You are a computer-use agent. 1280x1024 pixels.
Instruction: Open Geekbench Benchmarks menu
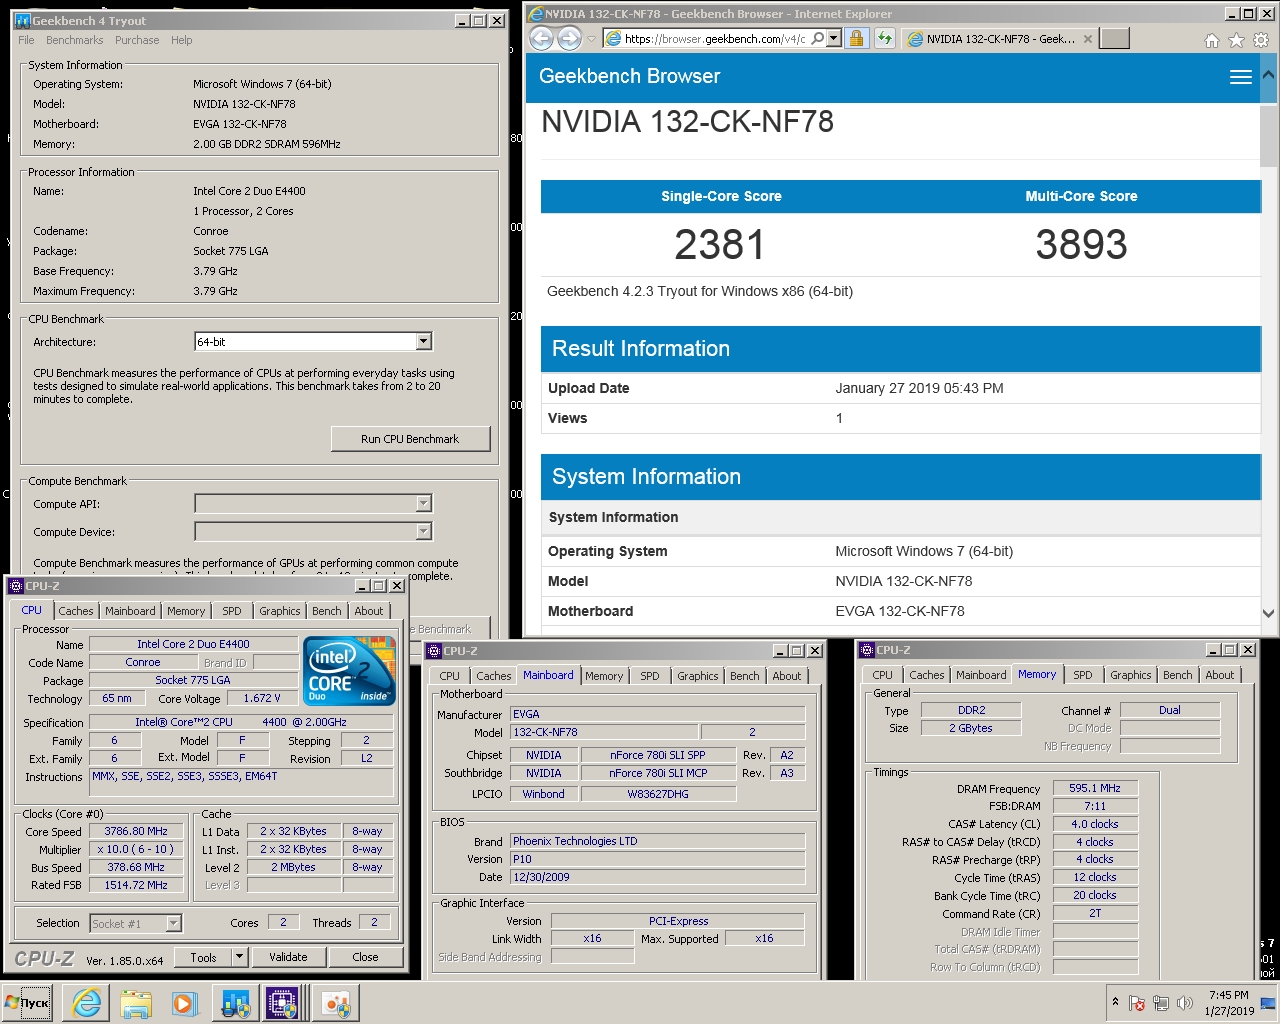74,40
